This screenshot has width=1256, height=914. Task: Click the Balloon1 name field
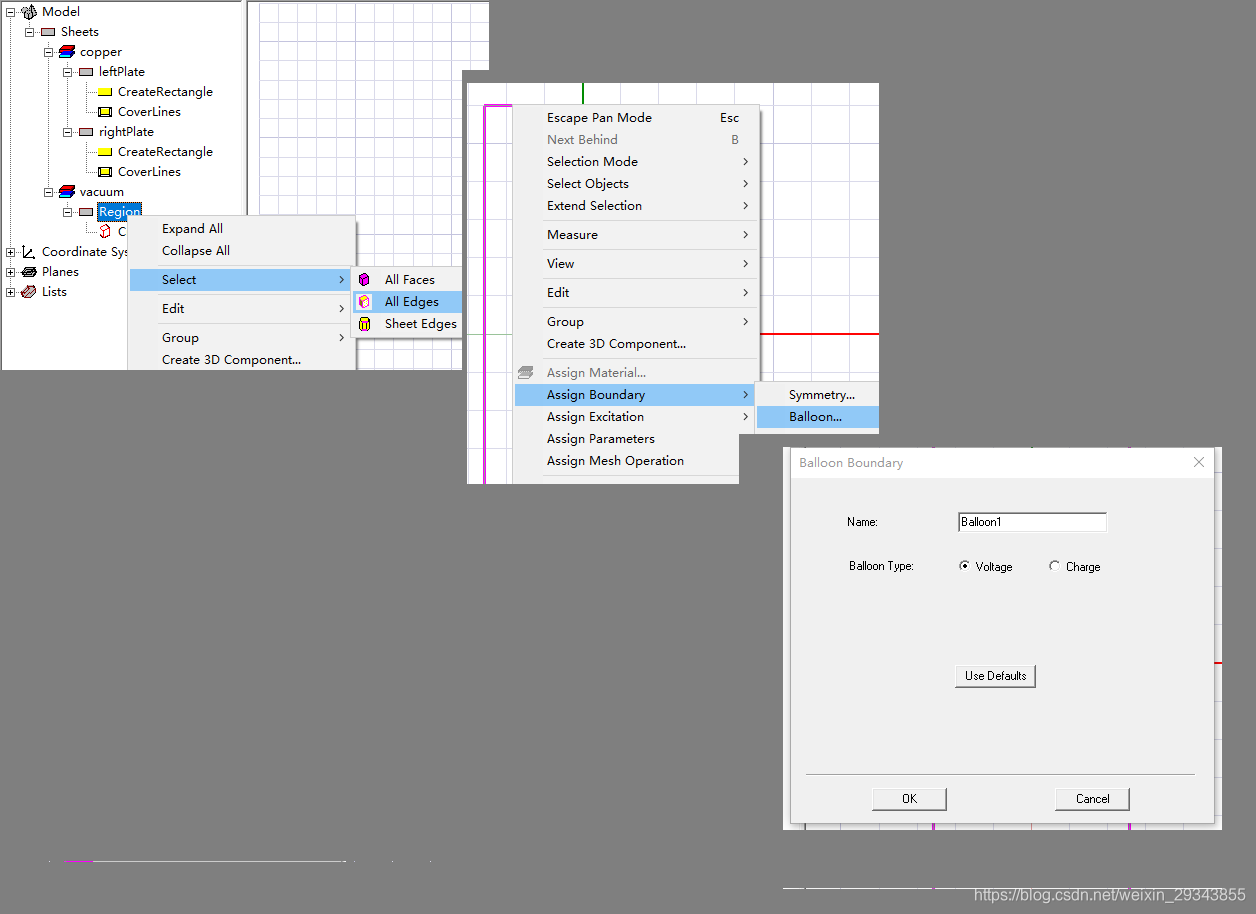pyautogui.click(x=1032, y=522)
